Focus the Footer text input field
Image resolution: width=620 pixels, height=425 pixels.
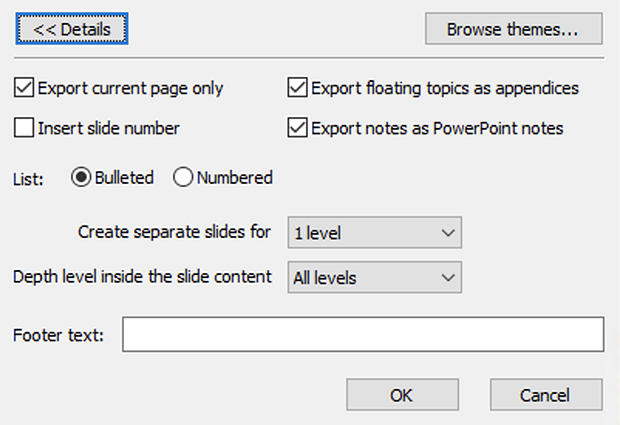363,335
